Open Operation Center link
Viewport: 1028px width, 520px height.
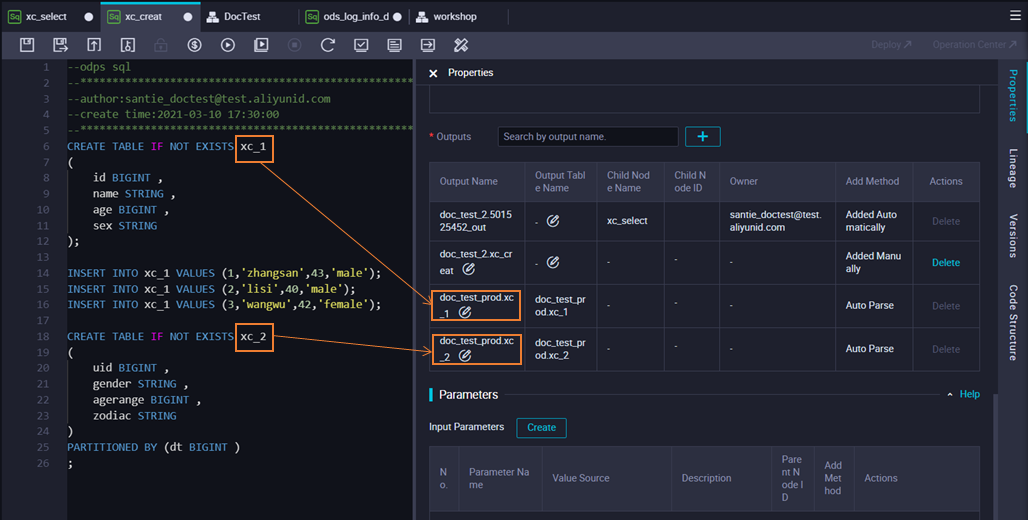coord(974,45)
